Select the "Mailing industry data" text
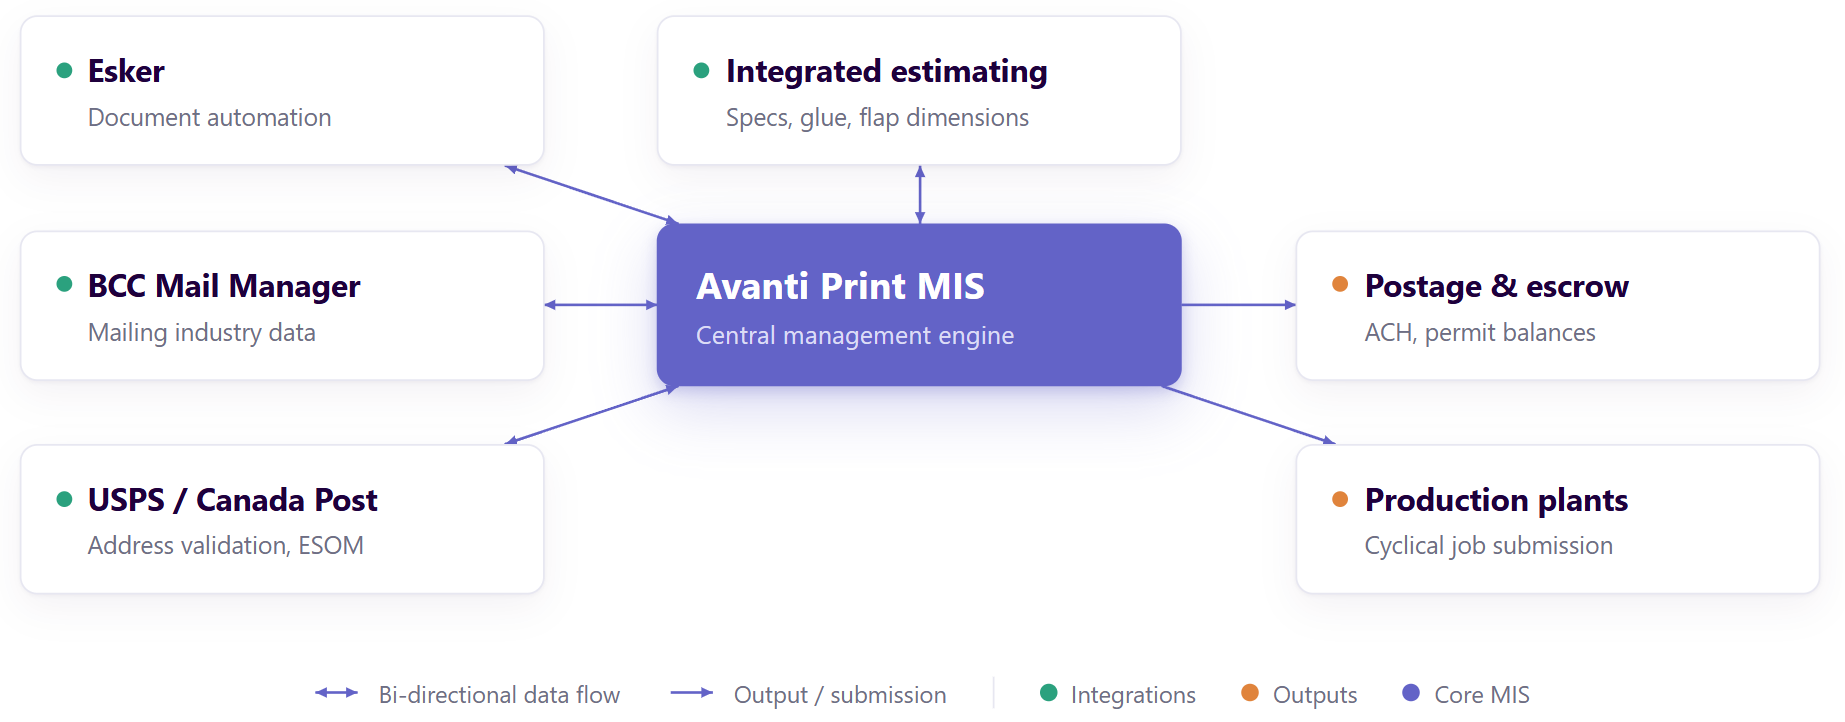Screen dimensions: 1845x722 point(202,333)
